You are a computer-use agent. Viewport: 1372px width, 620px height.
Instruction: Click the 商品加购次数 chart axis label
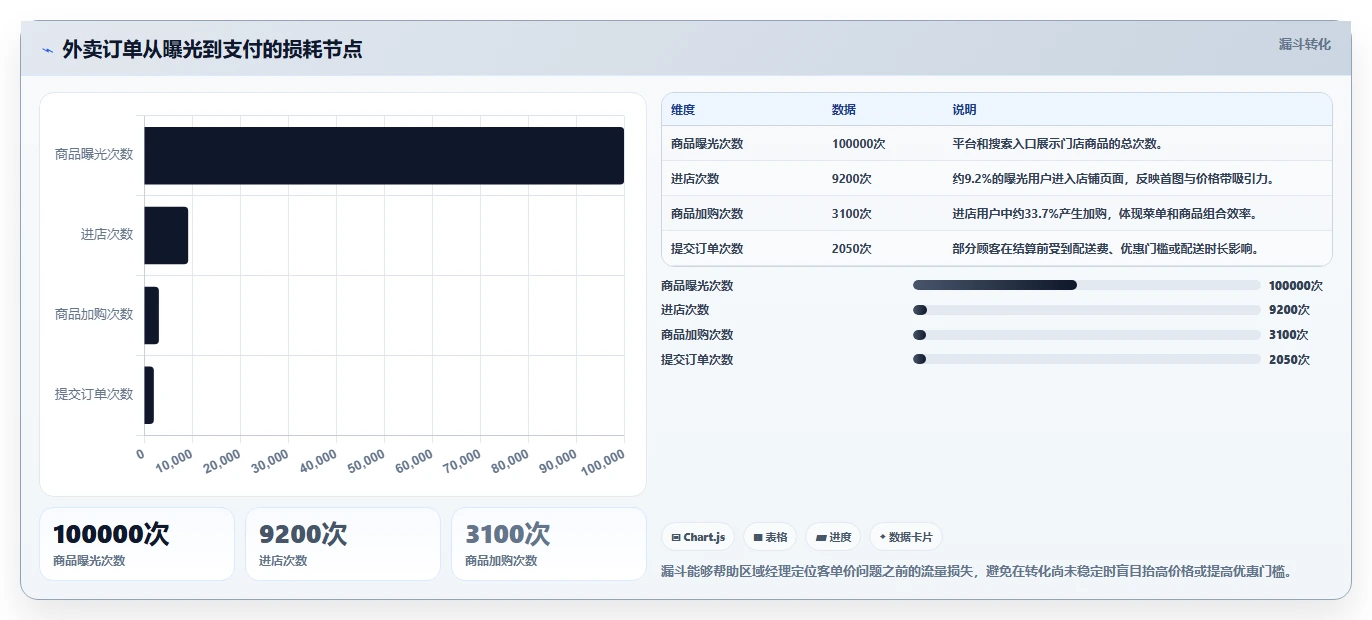(x=94, y=315)
